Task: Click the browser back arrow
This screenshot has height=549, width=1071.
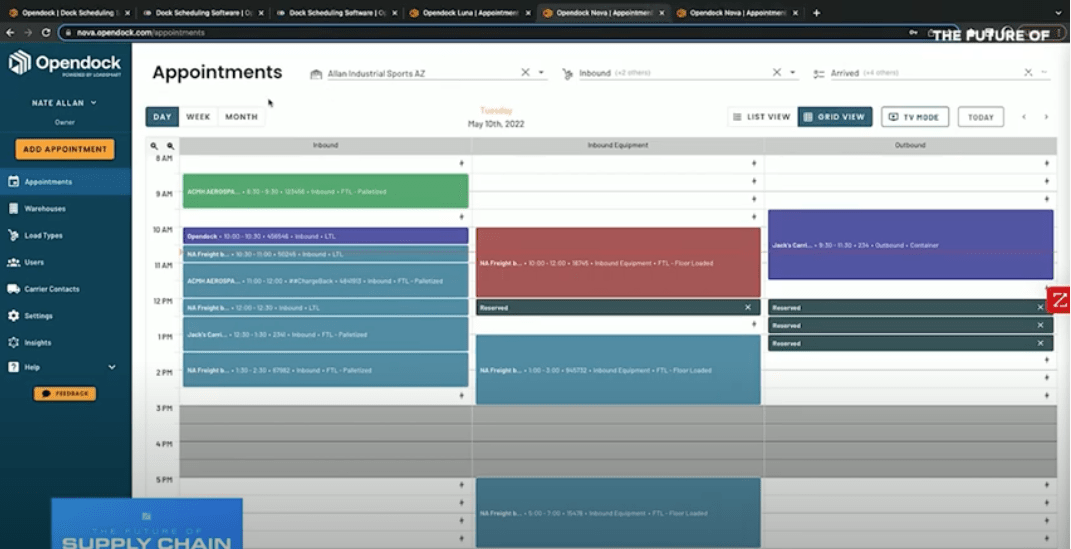Action: [x=10, y=32]
